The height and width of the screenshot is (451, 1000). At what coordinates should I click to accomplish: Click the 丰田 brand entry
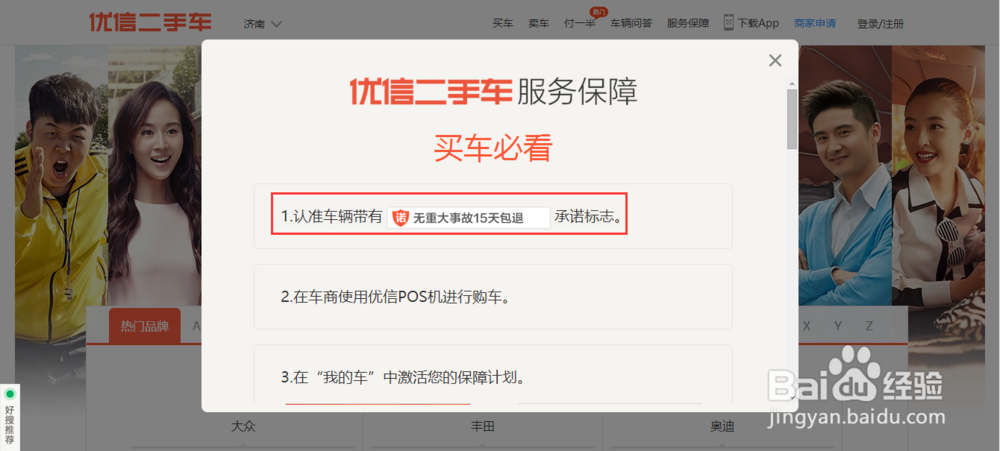[x=483, y=426]
